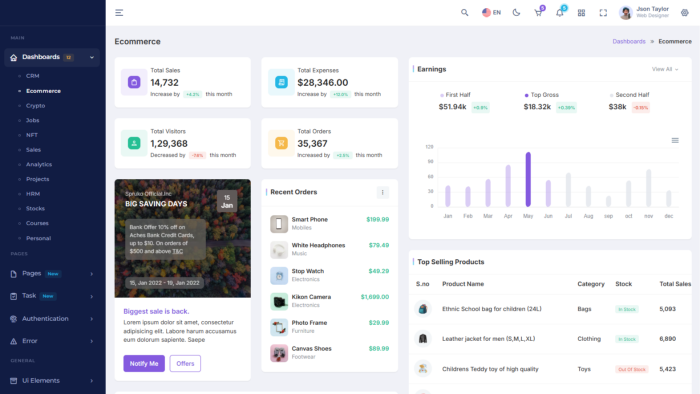
Task: Toggle fullscreen mode icon
Action: 603,12
